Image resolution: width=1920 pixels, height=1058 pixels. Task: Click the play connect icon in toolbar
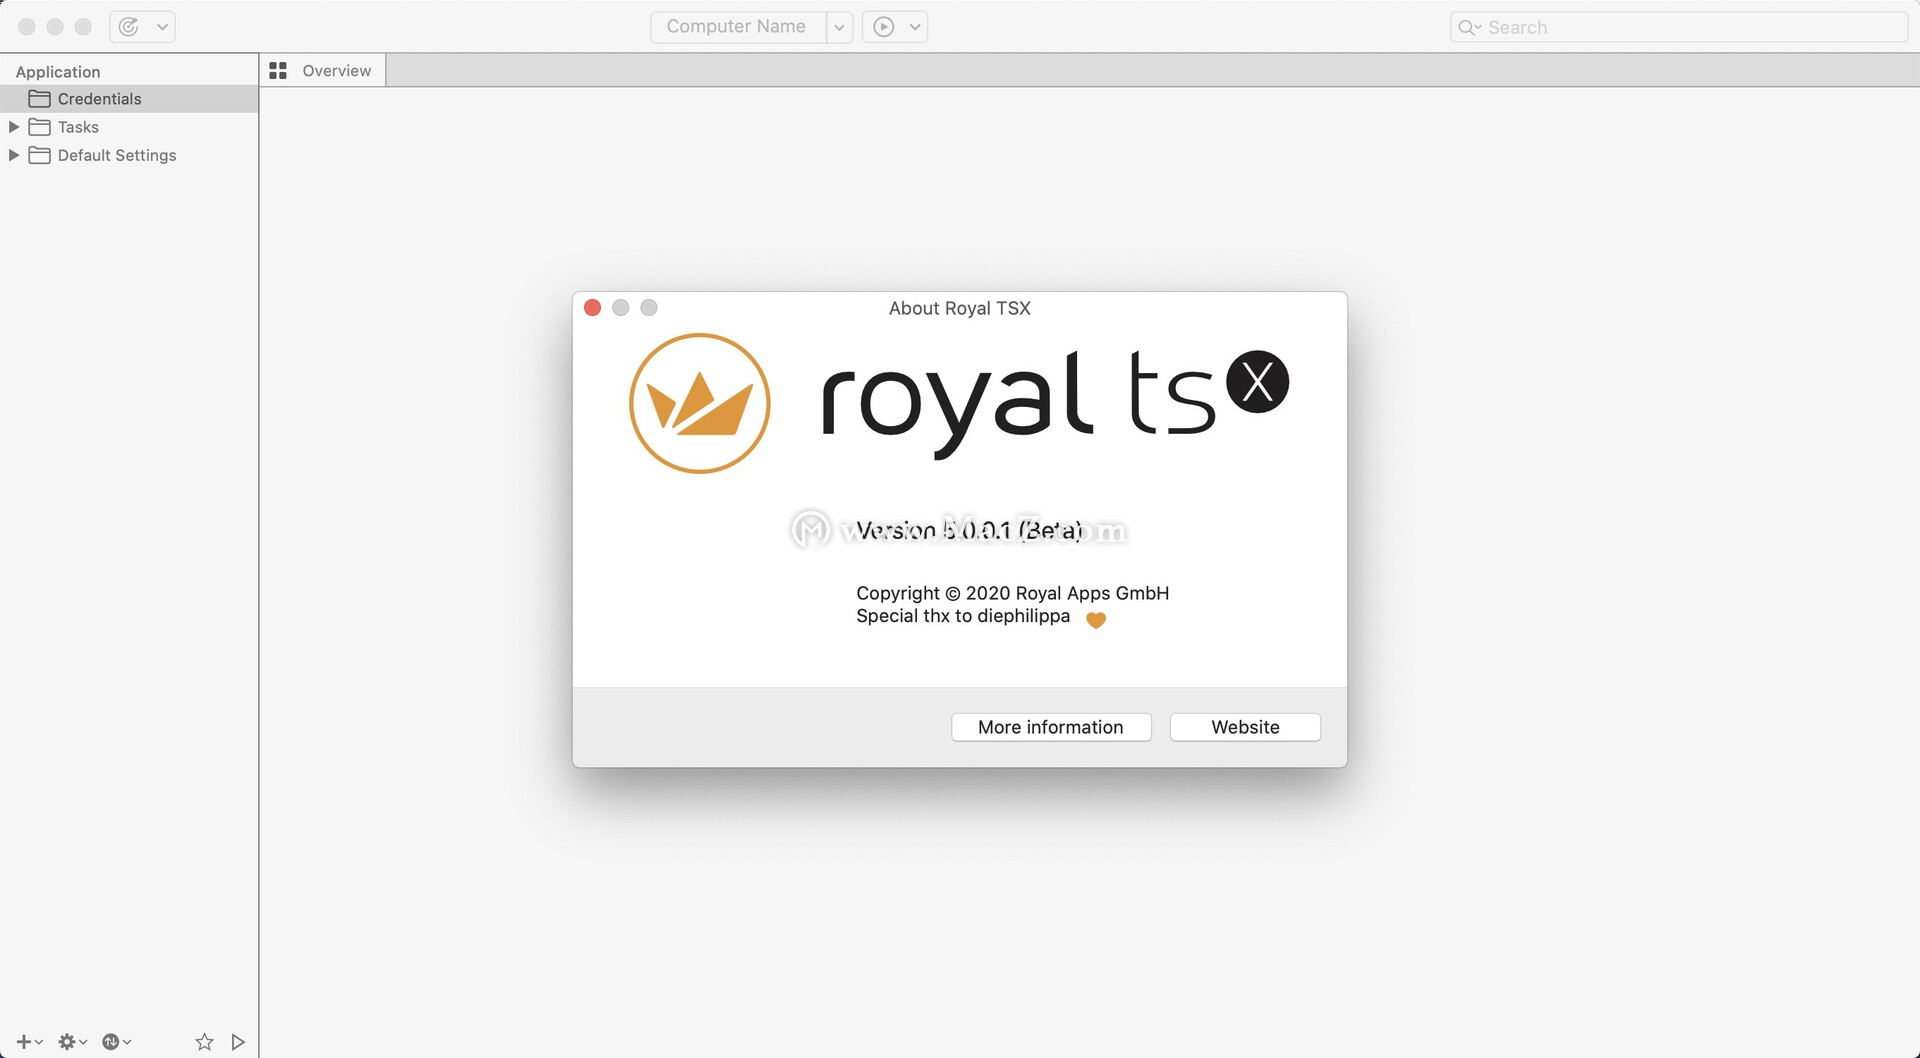(884, 27)
